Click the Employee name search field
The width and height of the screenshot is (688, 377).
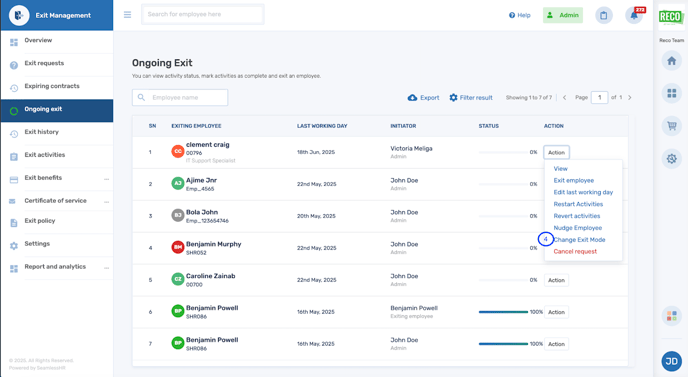pos(180,97)
